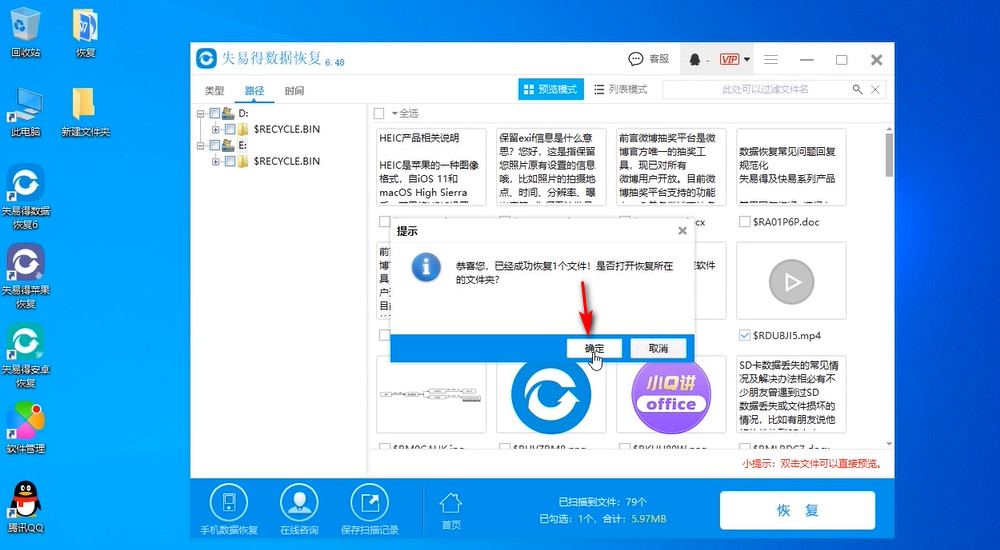Select 小Q讲office image thumbnail
The height and width of the screenshot is (550, 1000).
point(671,395)
